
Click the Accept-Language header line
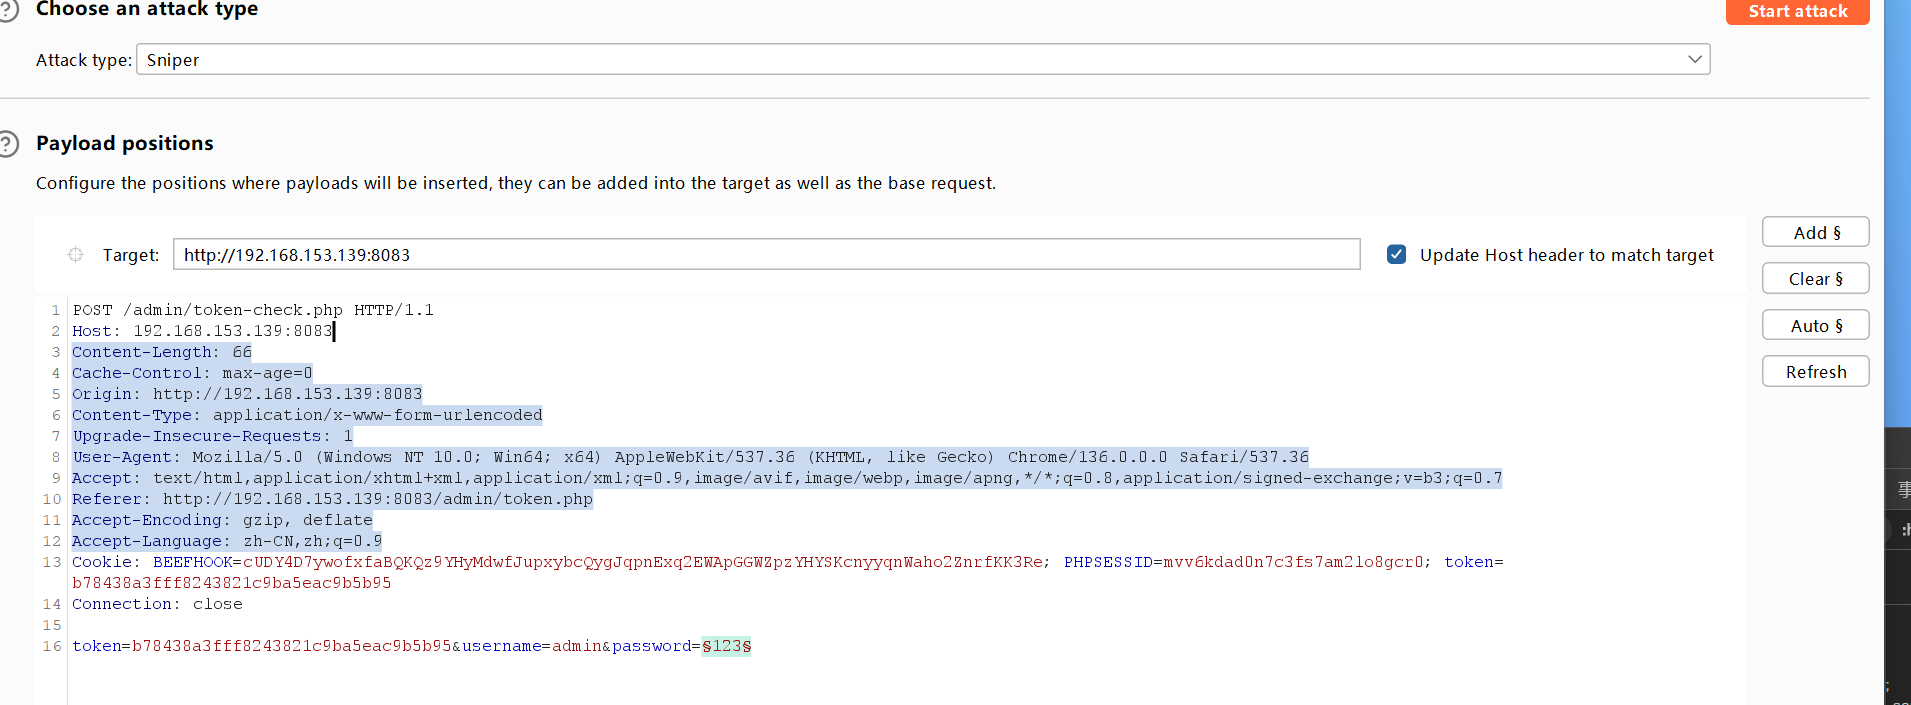[x=227, y=541]
